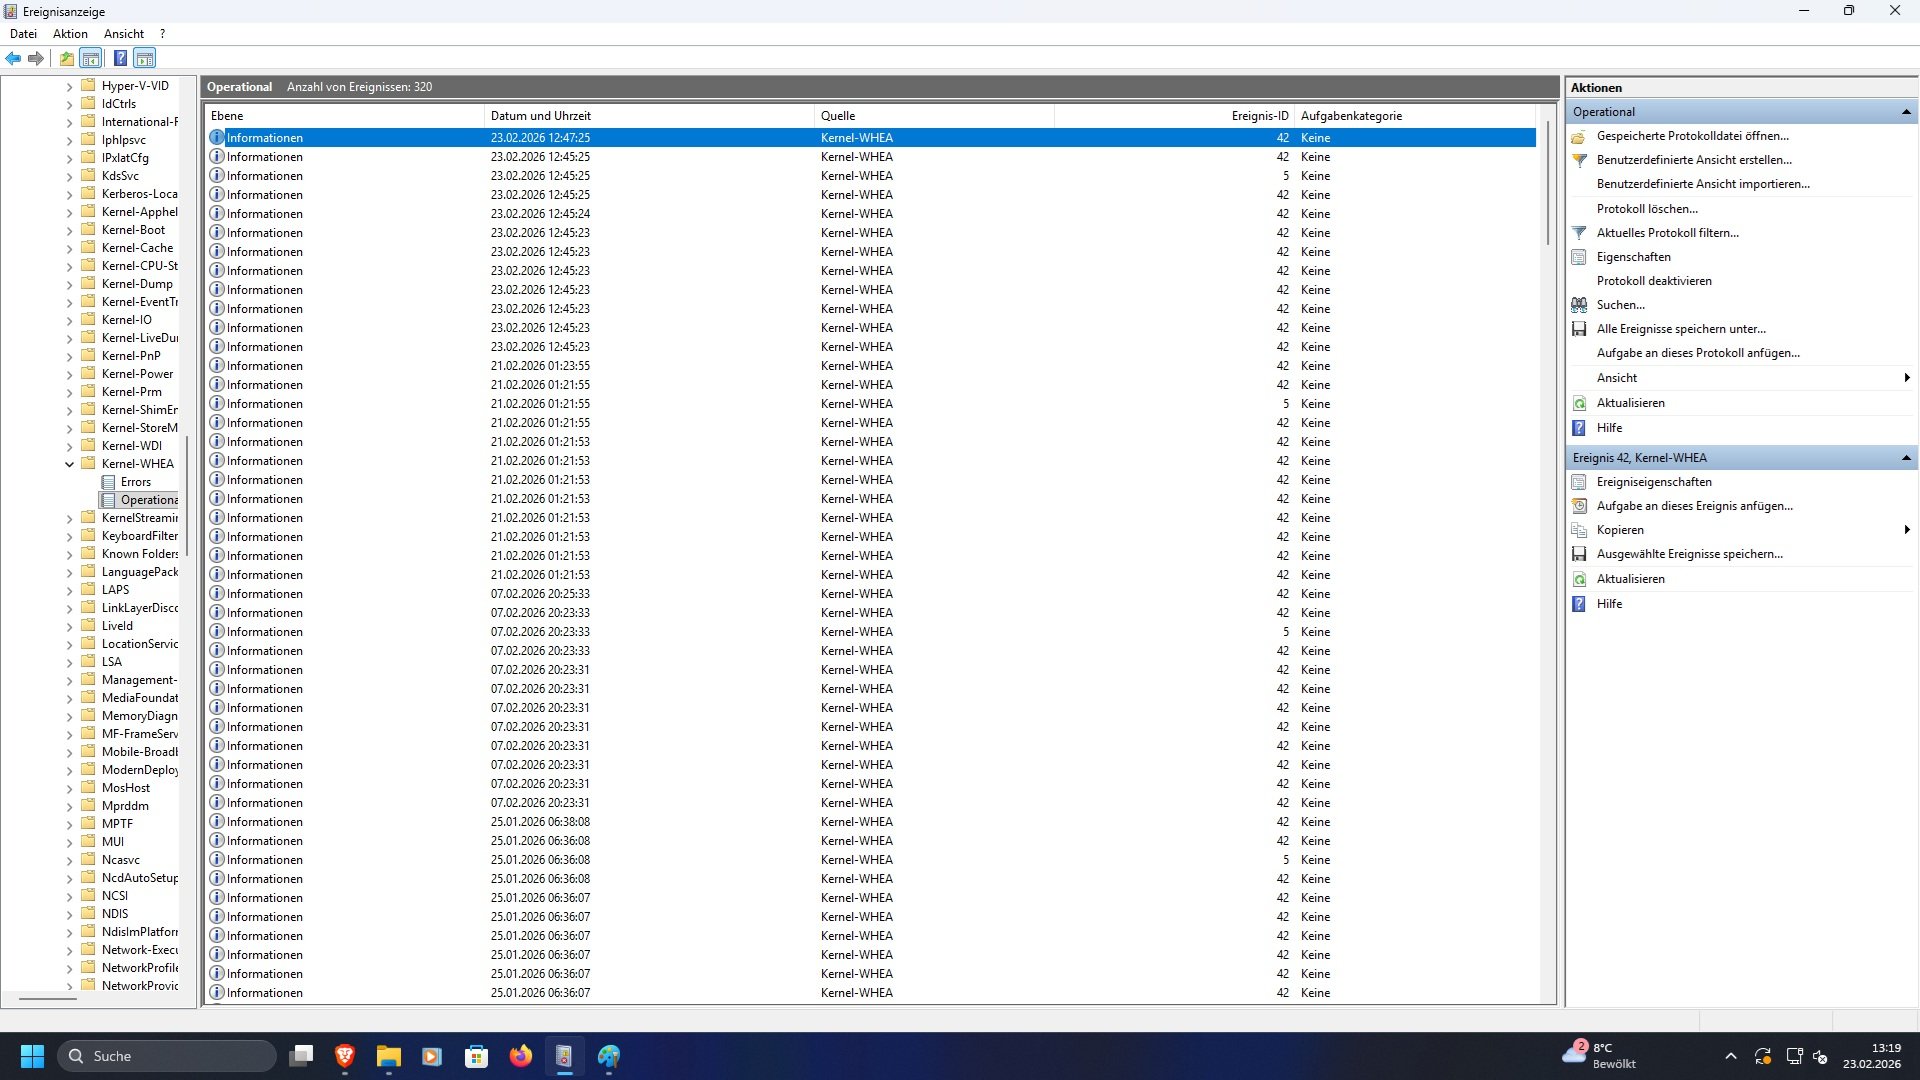Collapse the Kernel-WHEA tree node
Screen dimensions: 1920x1080
tap(69, 464)
